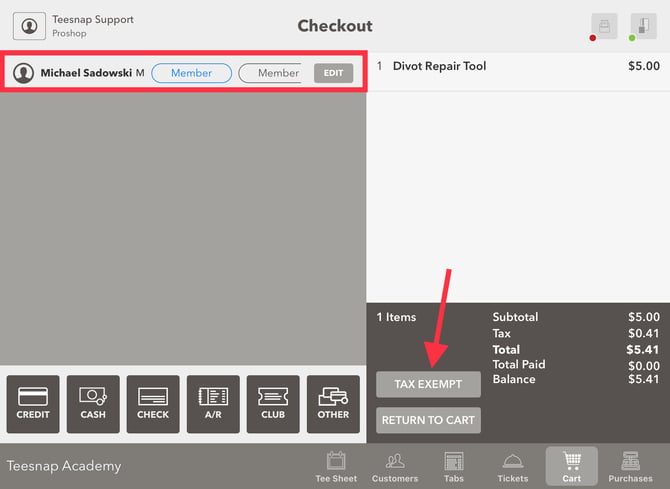The height and width of the screenshot is (489, 670).
Task: Select the Divot Repair Tool line item
Action: point(518,71)
